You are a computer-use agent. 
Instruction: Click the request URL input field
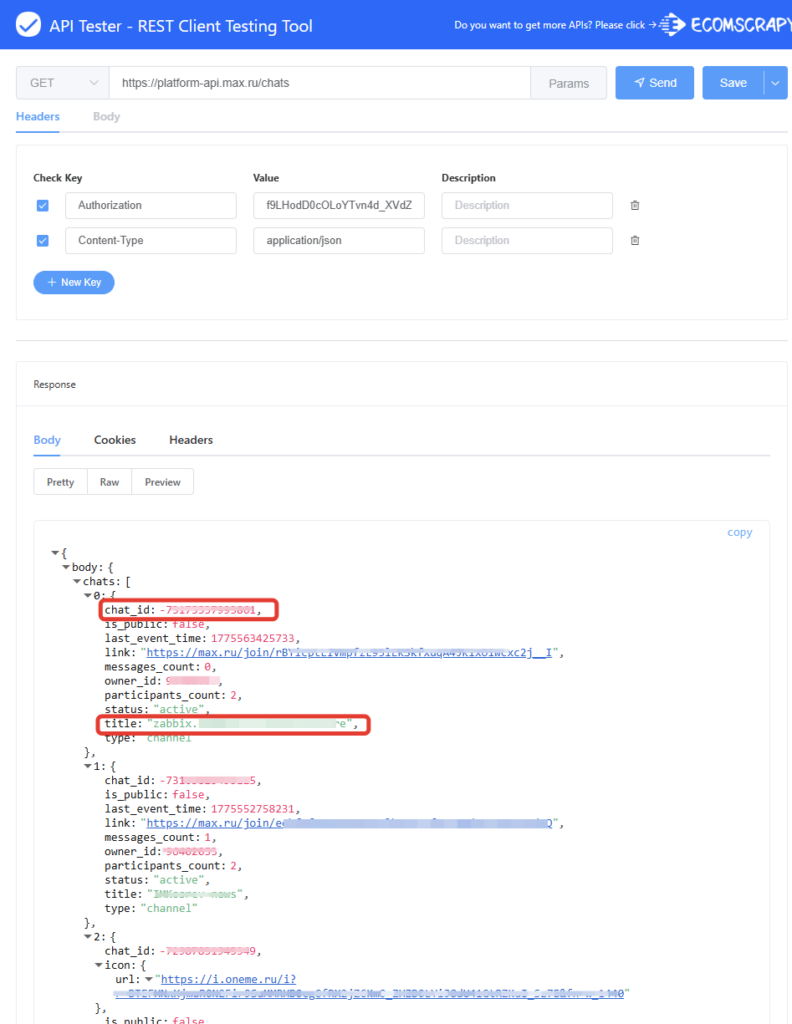pos(320,83)
